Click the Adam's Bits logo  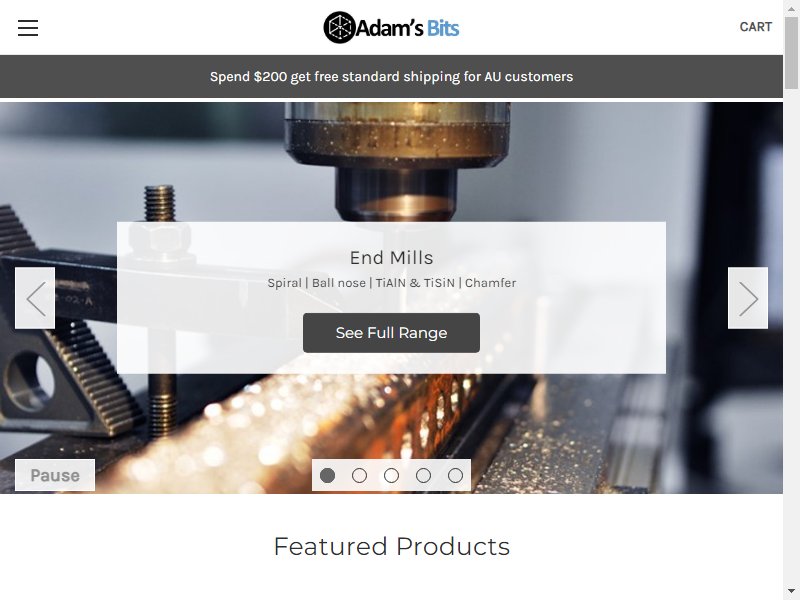pos(391,28)
